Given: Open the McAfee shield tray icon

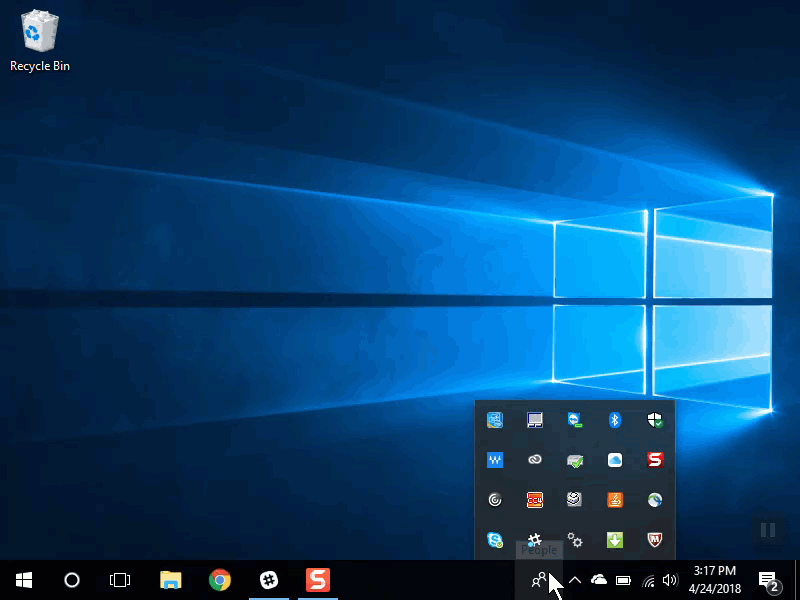Looking at the screenshot, I should pyautogui.click(x=655, y=540).
